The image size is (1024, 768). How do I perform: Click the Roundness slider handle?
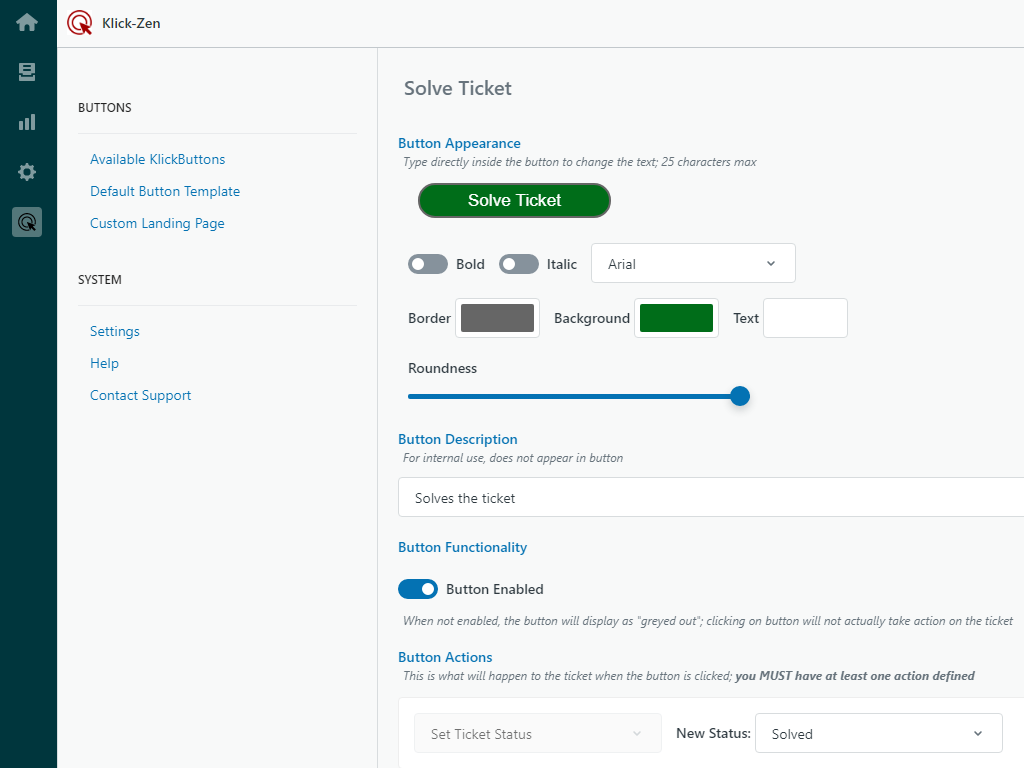click(x=740, y=396)
